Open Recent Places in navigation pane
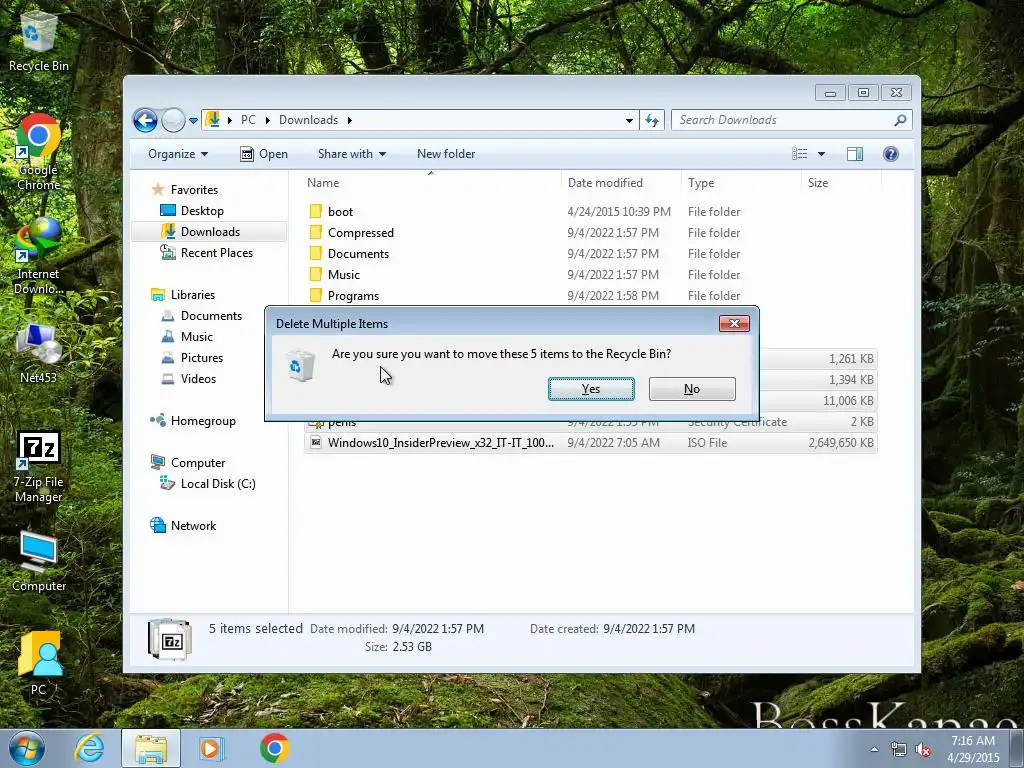This screenshot has height=768, width=1024. [x=206, y=253]
